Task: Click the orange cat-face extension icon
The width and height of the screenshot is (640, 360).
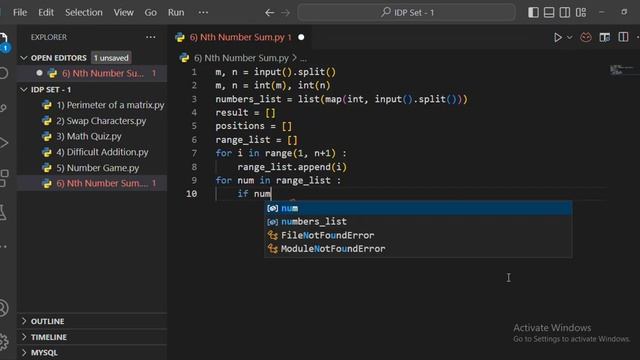Action: (586, 37)
